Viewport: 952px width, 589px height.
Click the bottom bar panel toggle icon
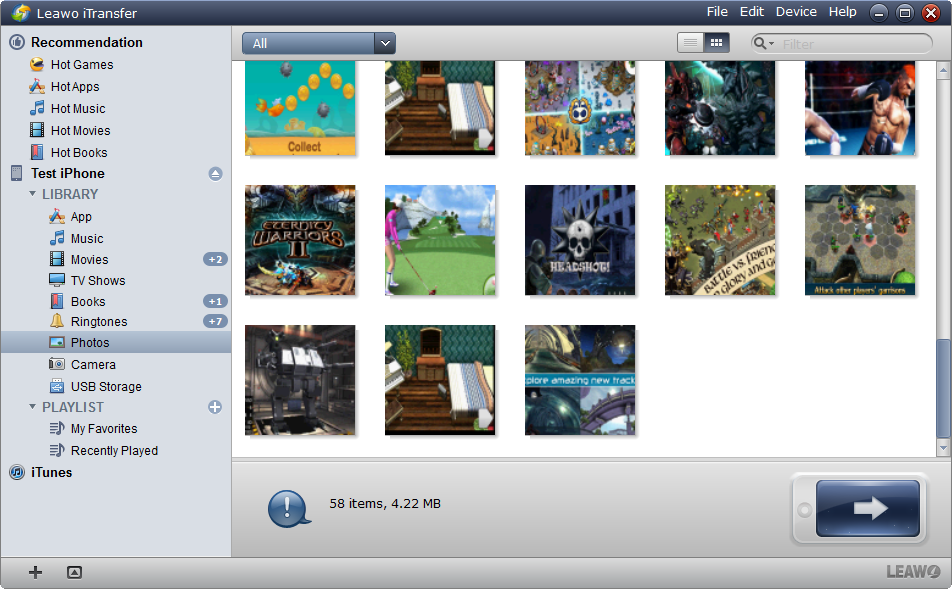(74, 572)
